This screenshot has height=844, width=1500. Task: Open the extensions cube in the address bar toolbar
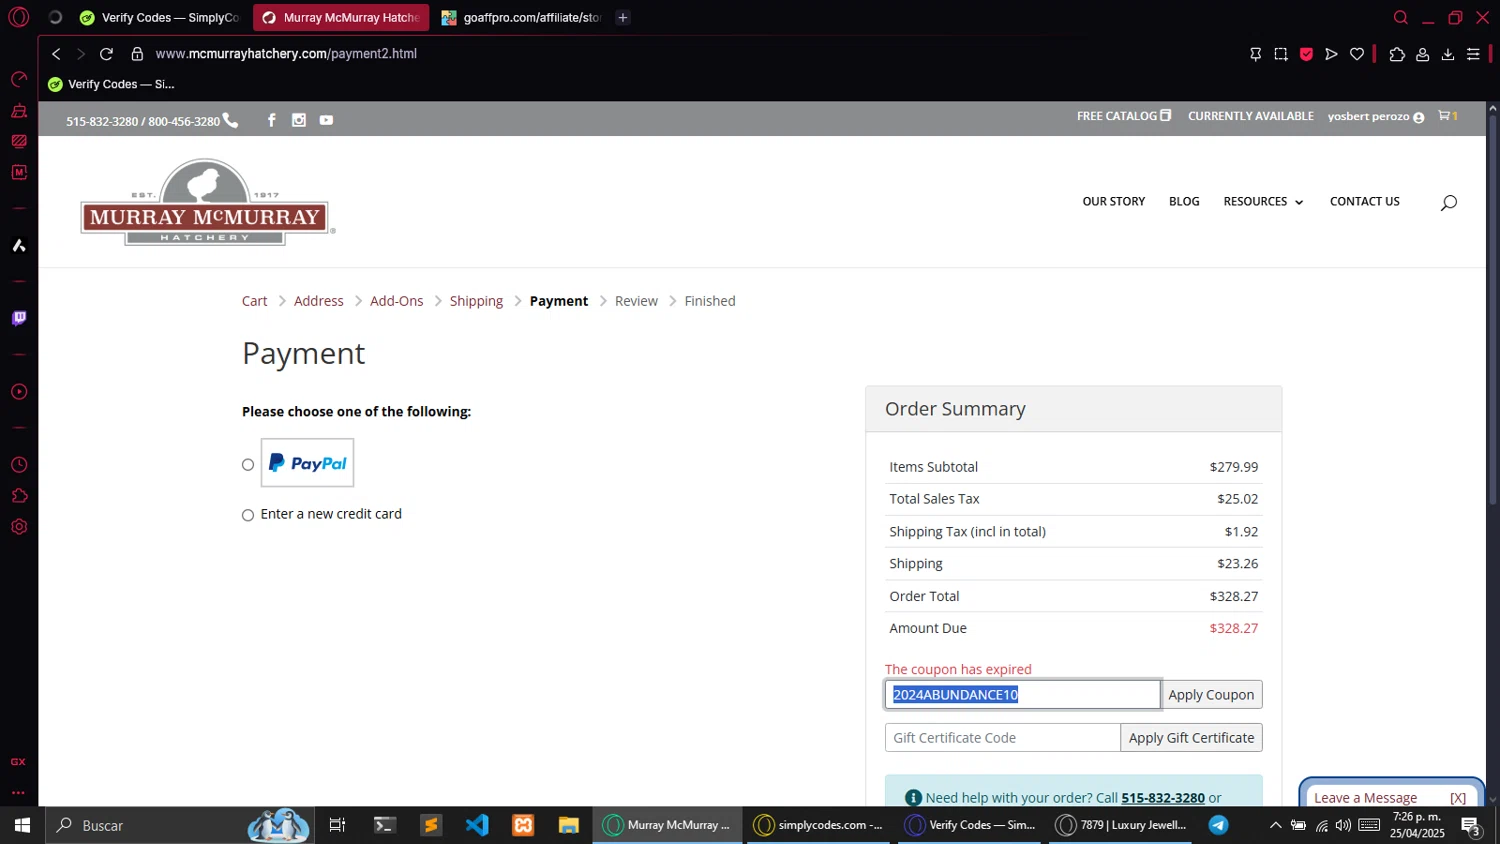[x=1397, y=54]
